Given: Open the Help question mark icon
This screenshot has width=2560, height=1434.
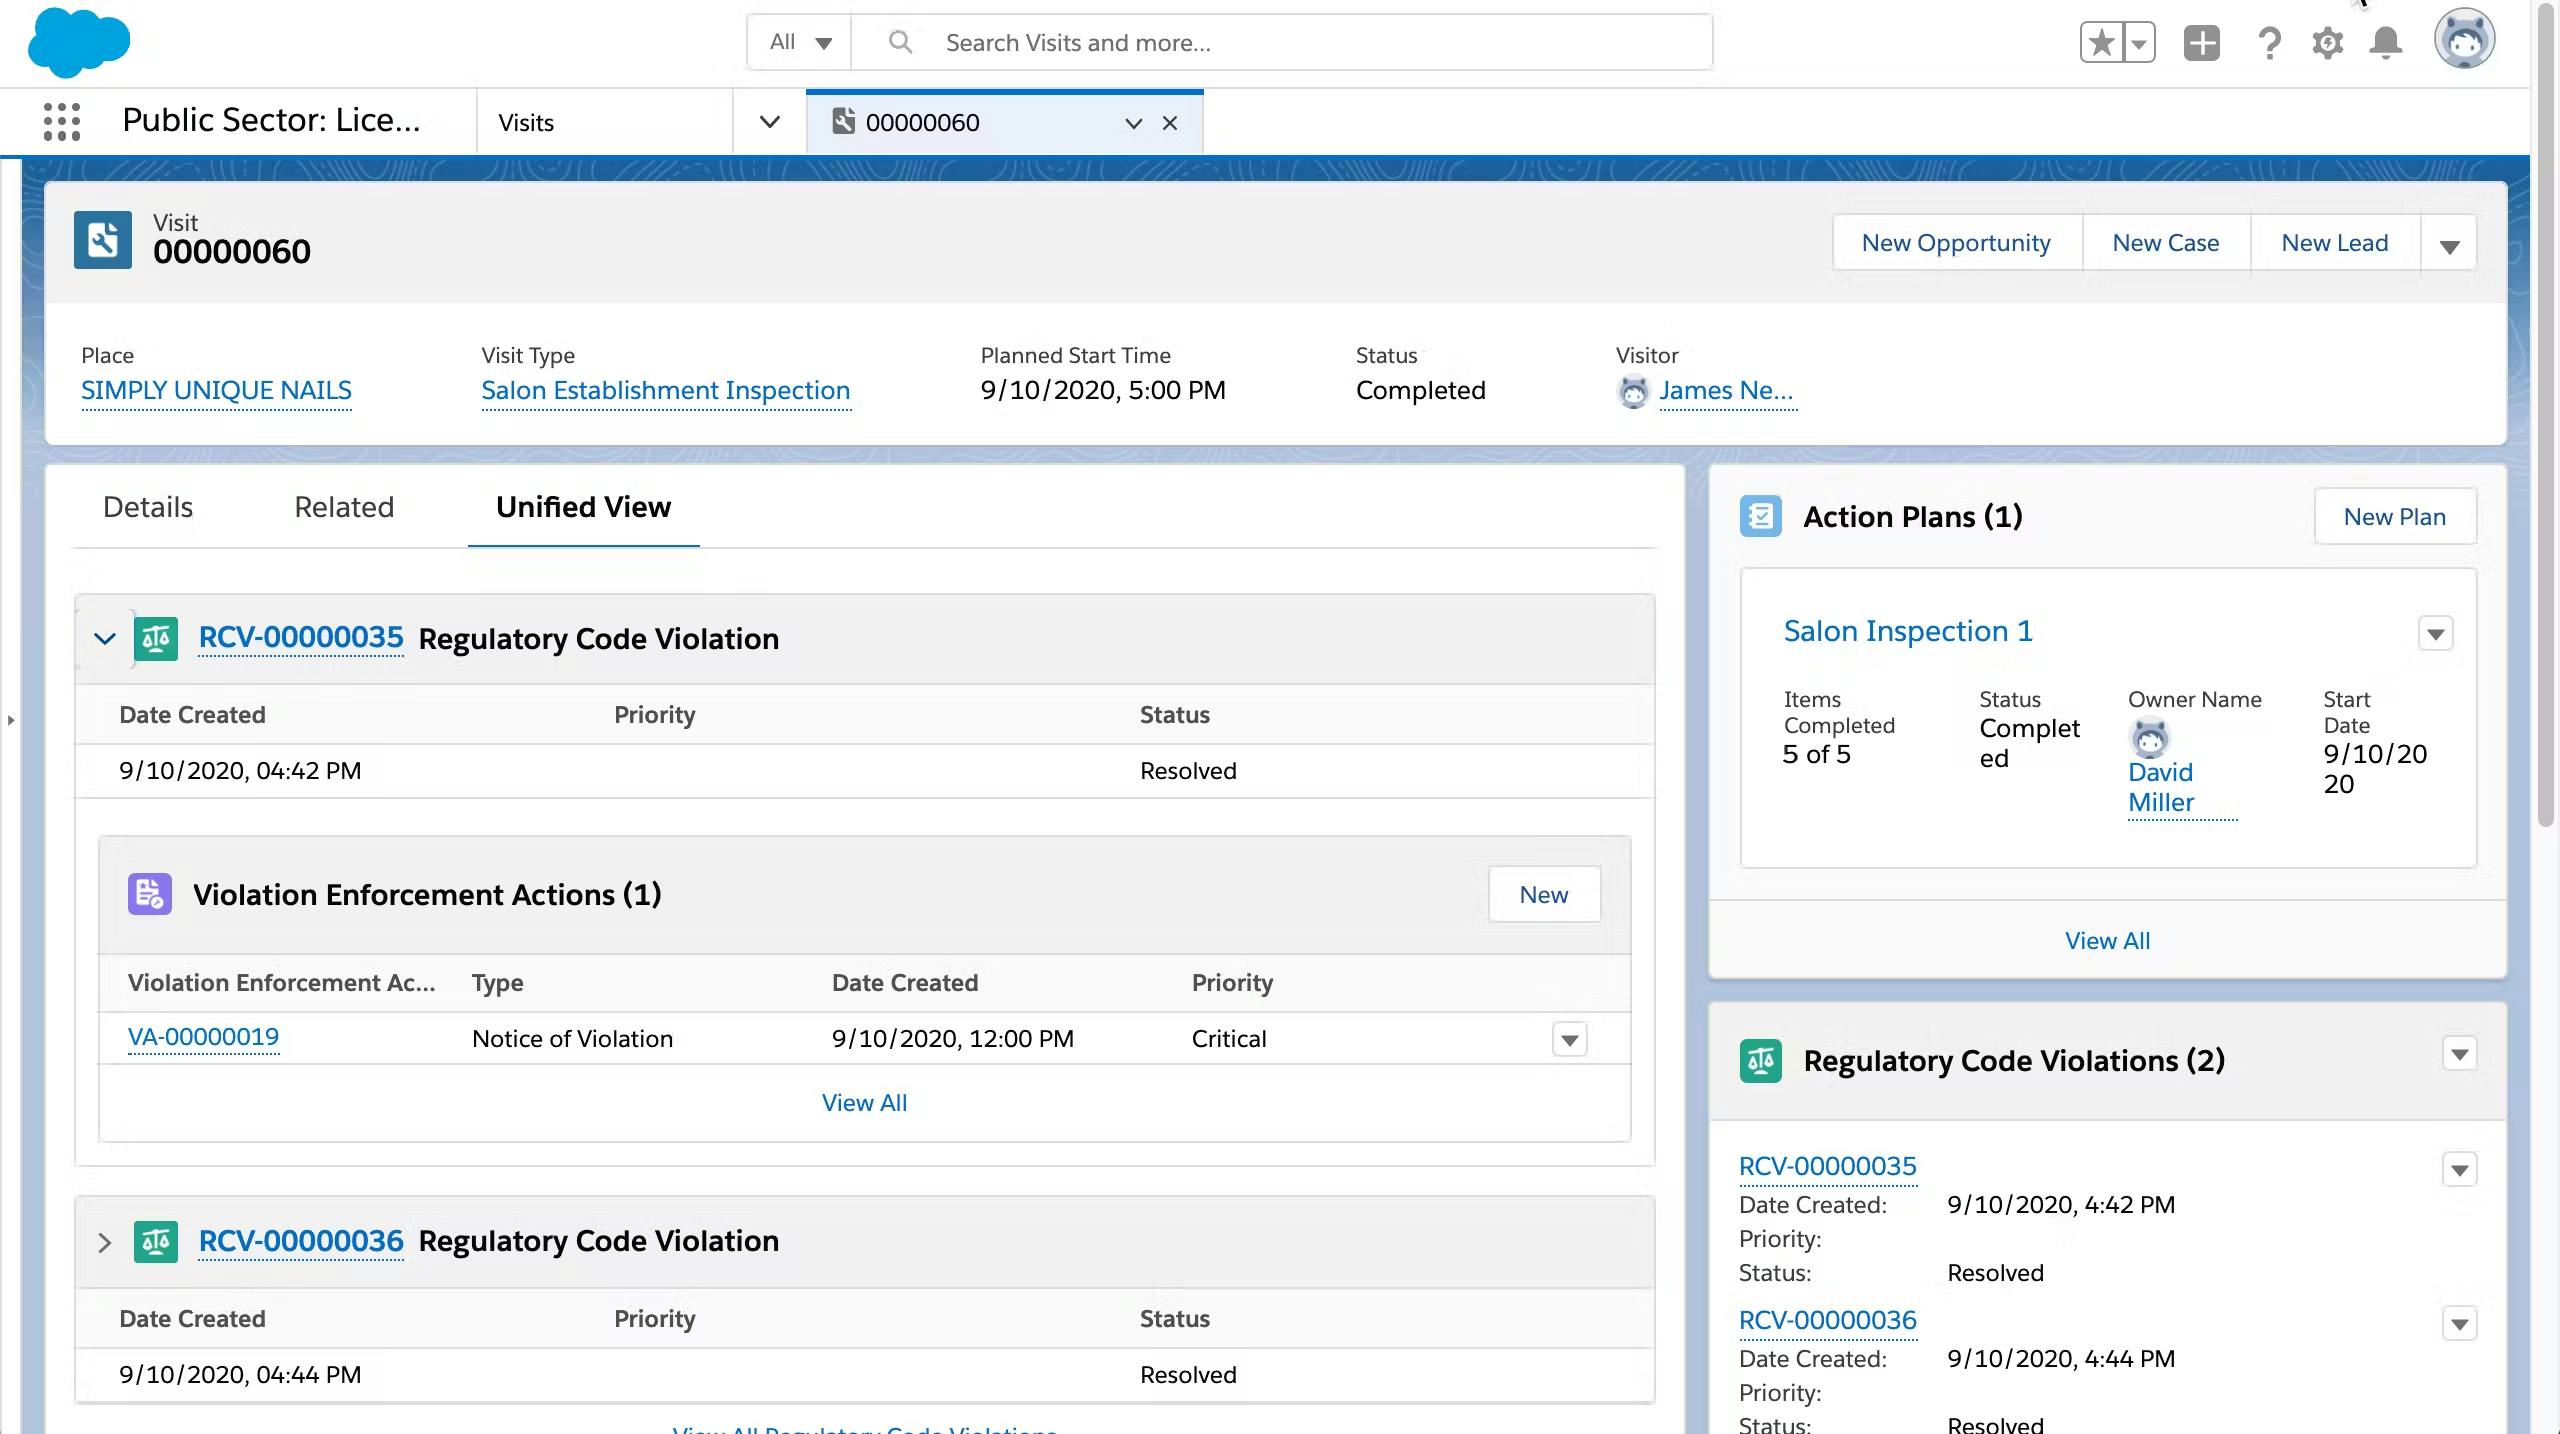Looking at the screenshot, I should coord(2269,43).
